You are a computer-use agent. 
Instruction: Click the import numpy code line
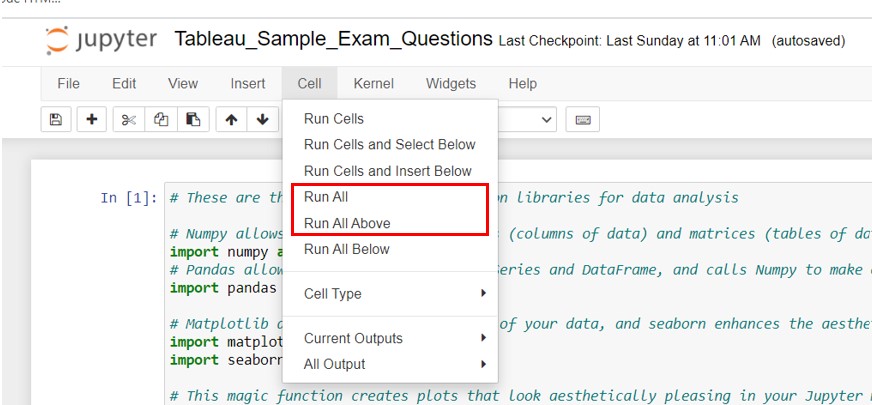(x=226, y=252)
